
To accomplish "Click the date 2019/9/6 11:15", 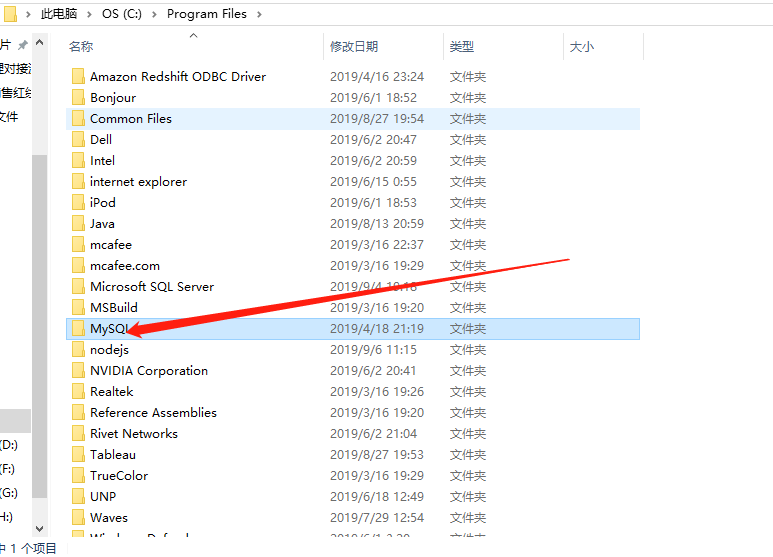I will tap(373, 350).
